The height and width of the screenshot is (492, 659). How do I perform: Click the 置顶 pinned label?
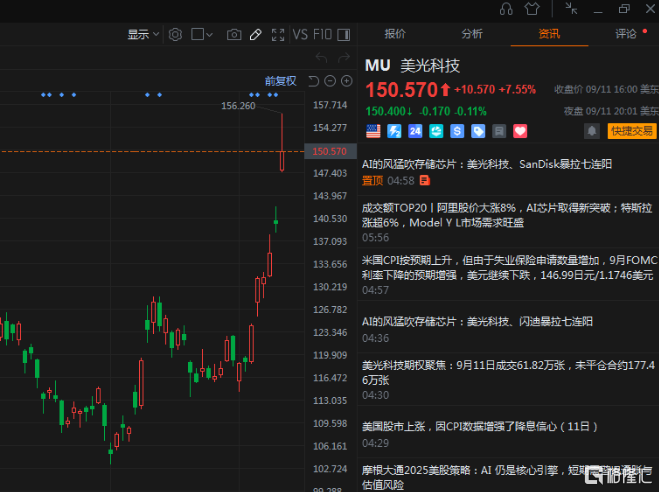pyautogui.click(x=372, y=181)
